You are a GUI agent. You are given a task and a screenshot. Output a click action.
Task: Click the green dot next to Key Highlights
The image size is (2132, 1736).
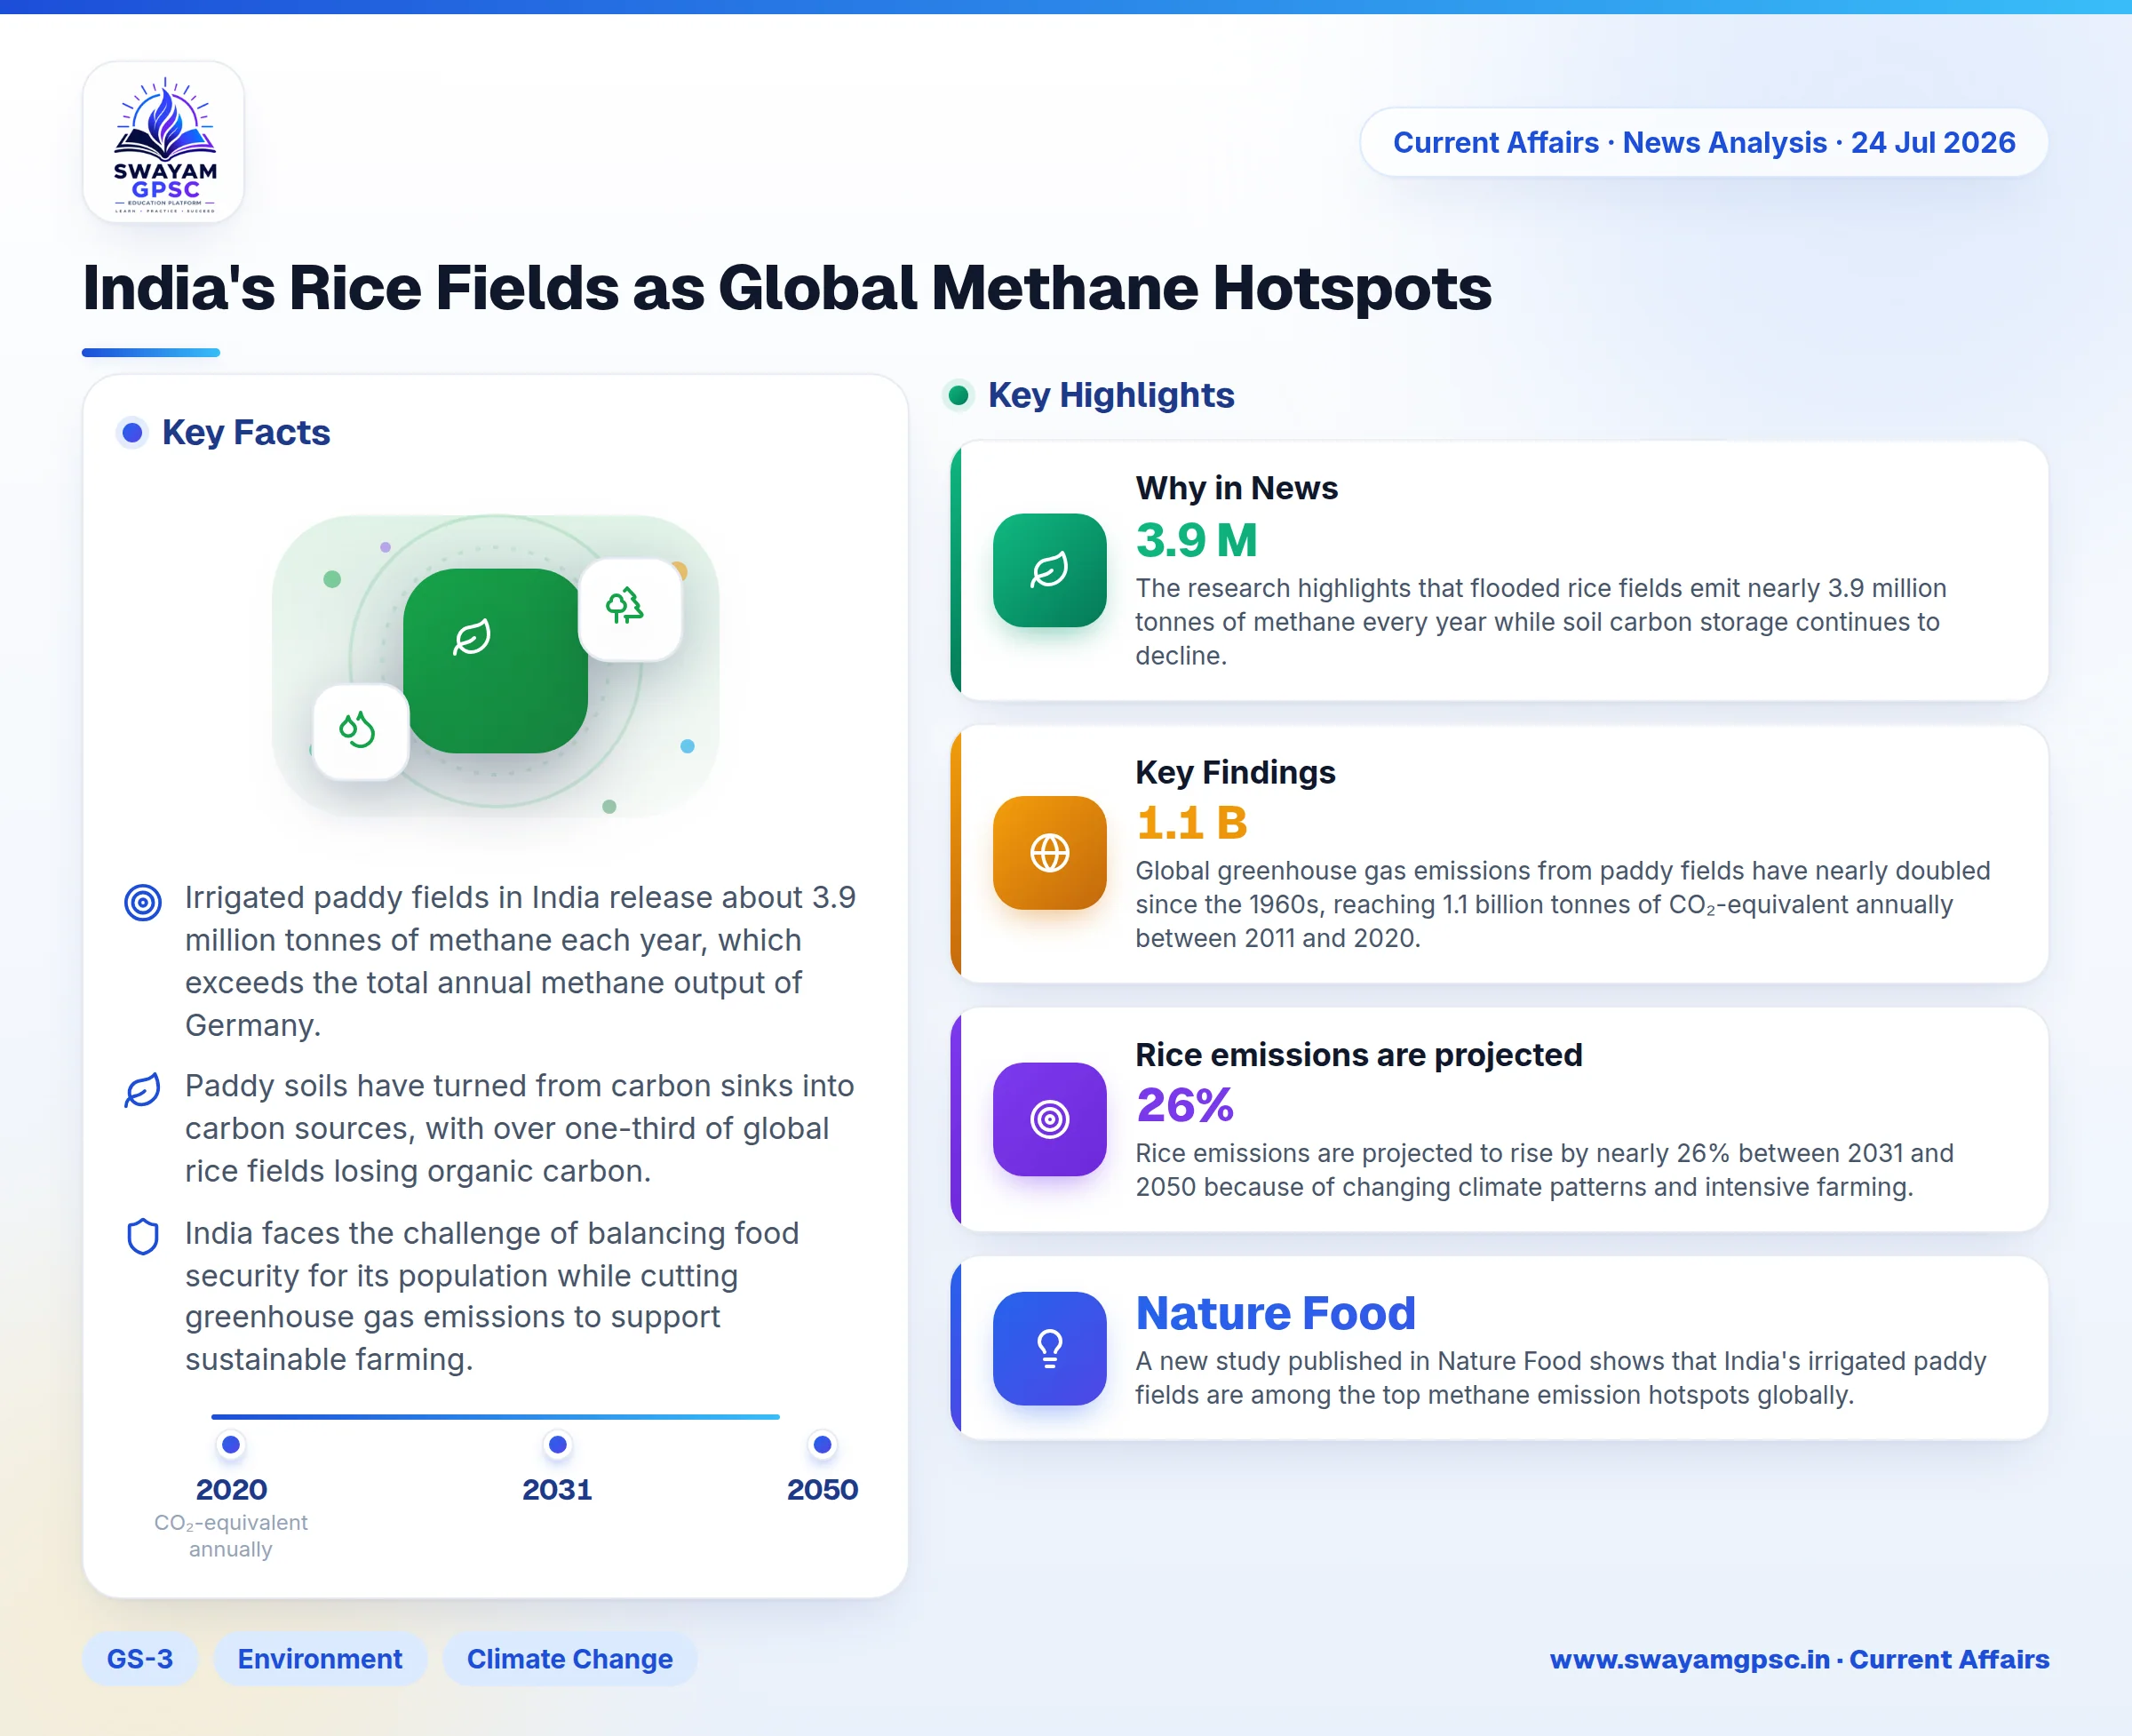pyautogui.click(x=958, y=395)
